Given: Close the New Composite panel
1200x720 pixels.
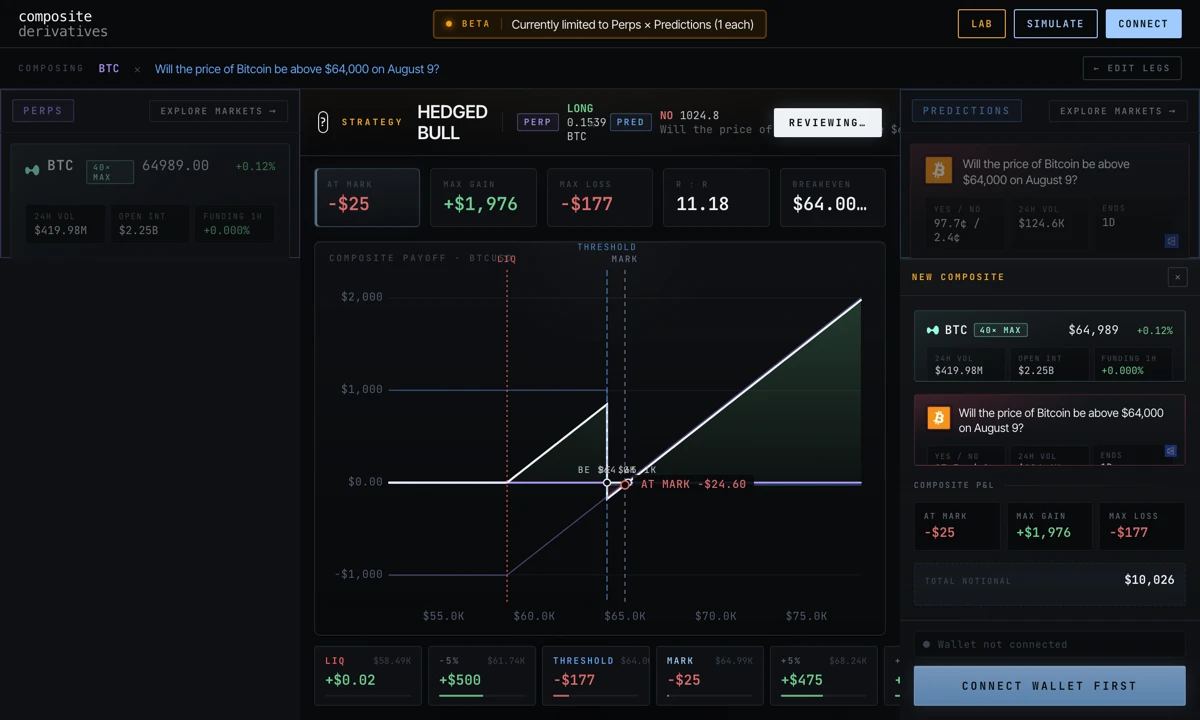Looking at the screenshot, I should point(1177,277).
